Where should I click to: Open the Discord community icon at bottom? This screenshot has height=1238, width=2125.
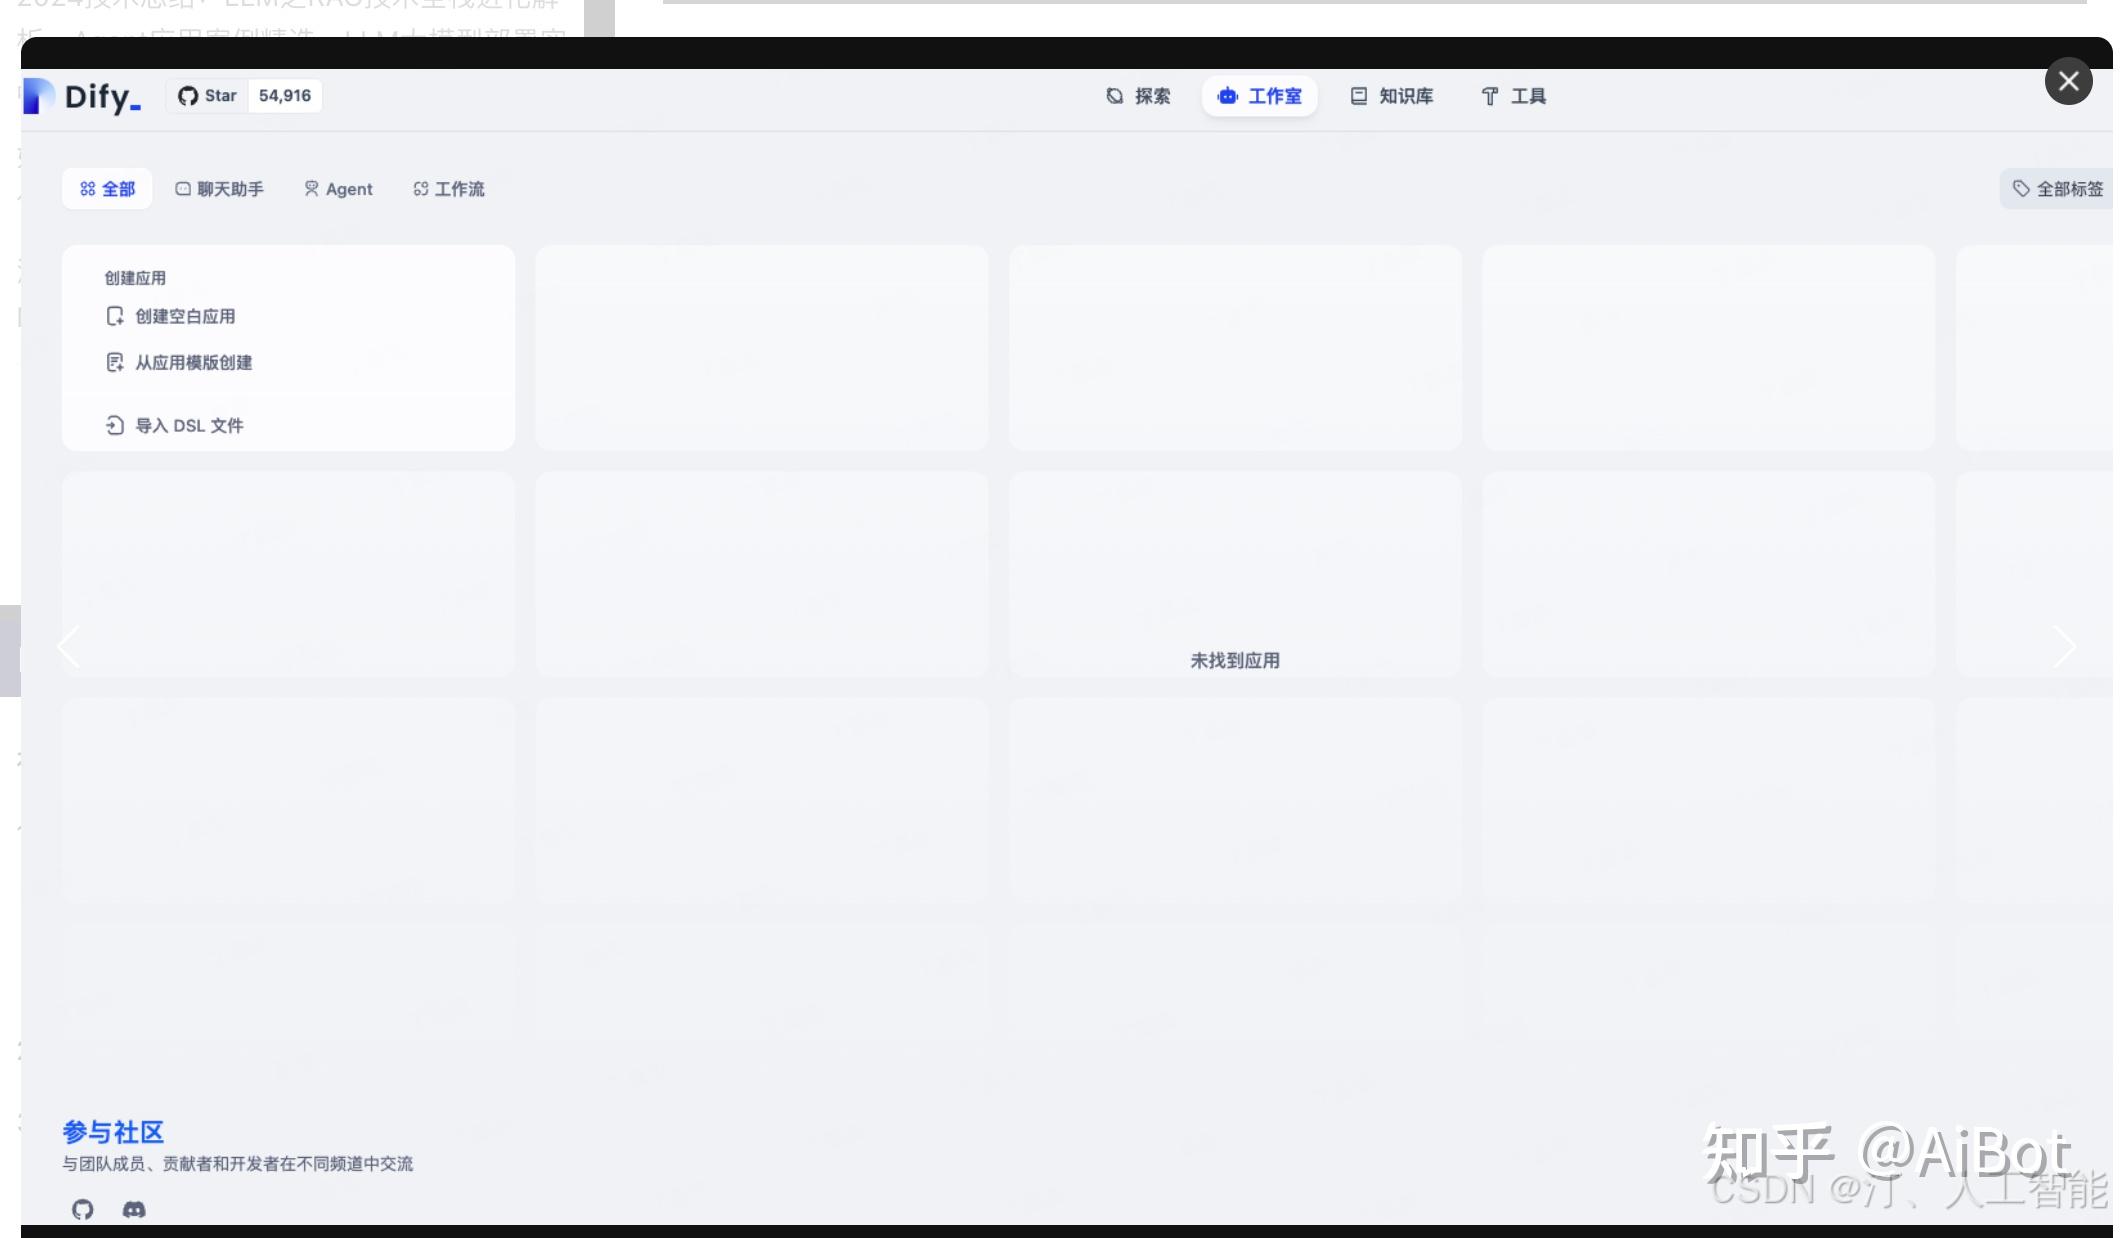(x=134, y=1209)
